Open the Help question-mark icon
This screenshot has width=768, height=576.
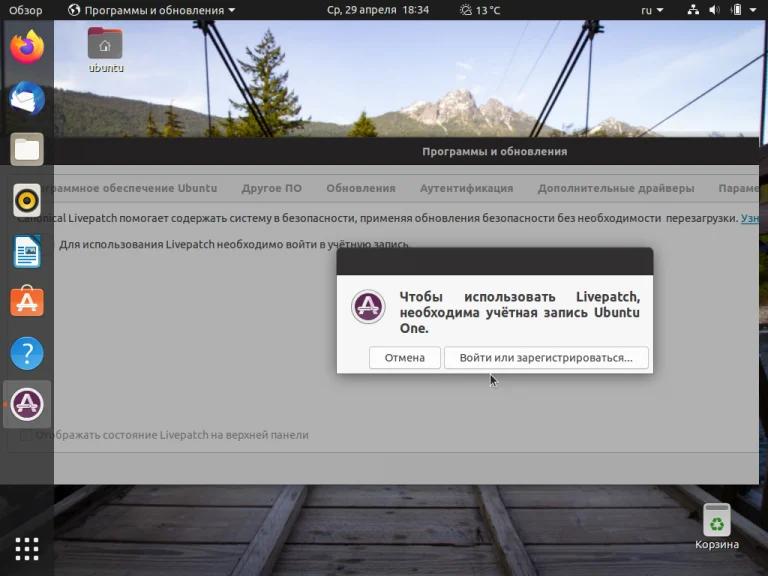click(x=27, y=353)
